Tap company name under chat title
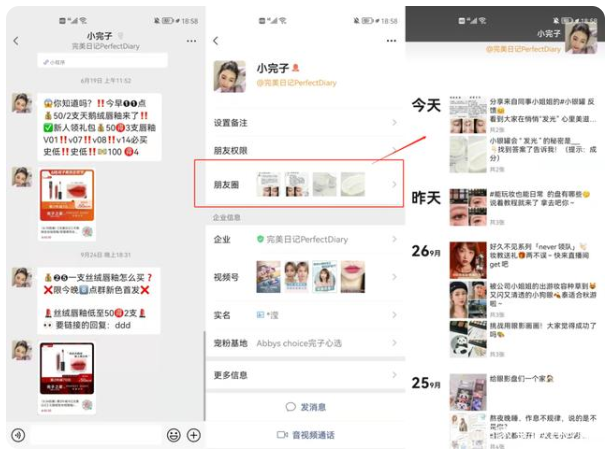 click(x=105, y=46)
